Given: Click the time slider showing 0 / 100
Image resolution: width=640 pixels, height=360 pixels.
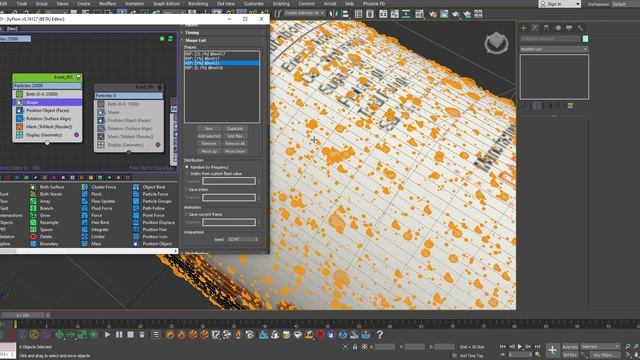Looking at the screenshot, I should coord(23,315).
